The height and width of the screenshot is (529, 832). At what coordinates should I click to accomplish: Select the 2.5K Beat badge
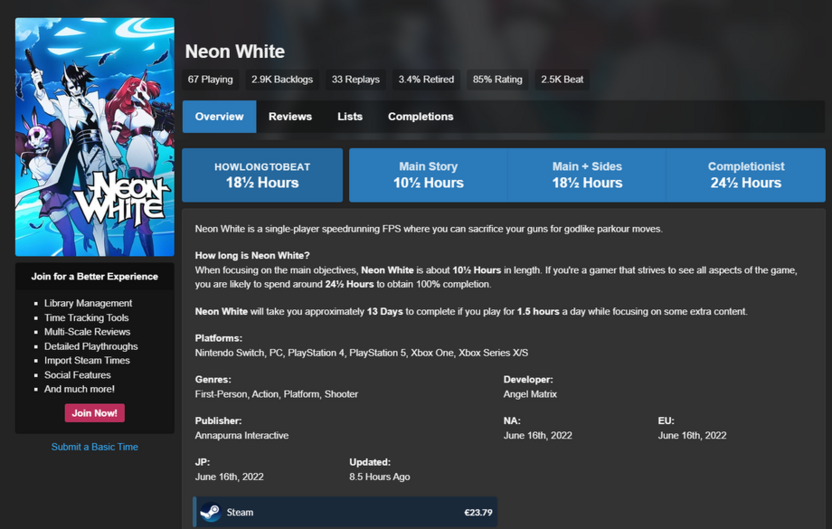(x=562, y=80)
